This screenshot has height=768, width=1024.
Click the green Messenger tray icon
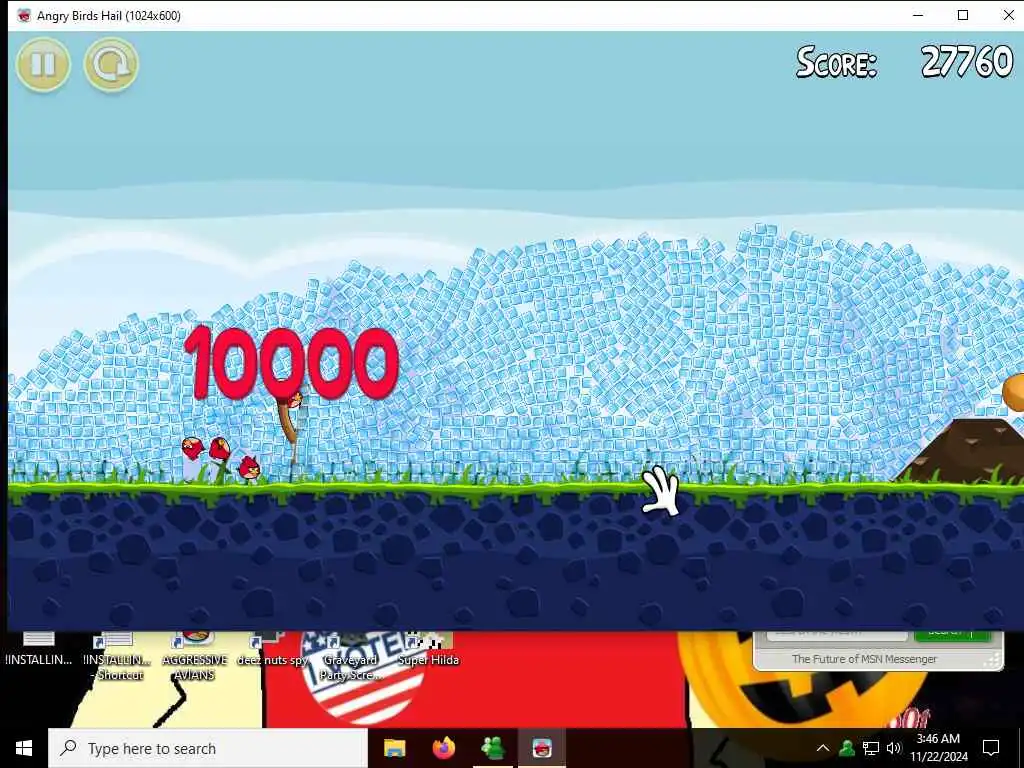pyautogui.click(x=847, y=748)
